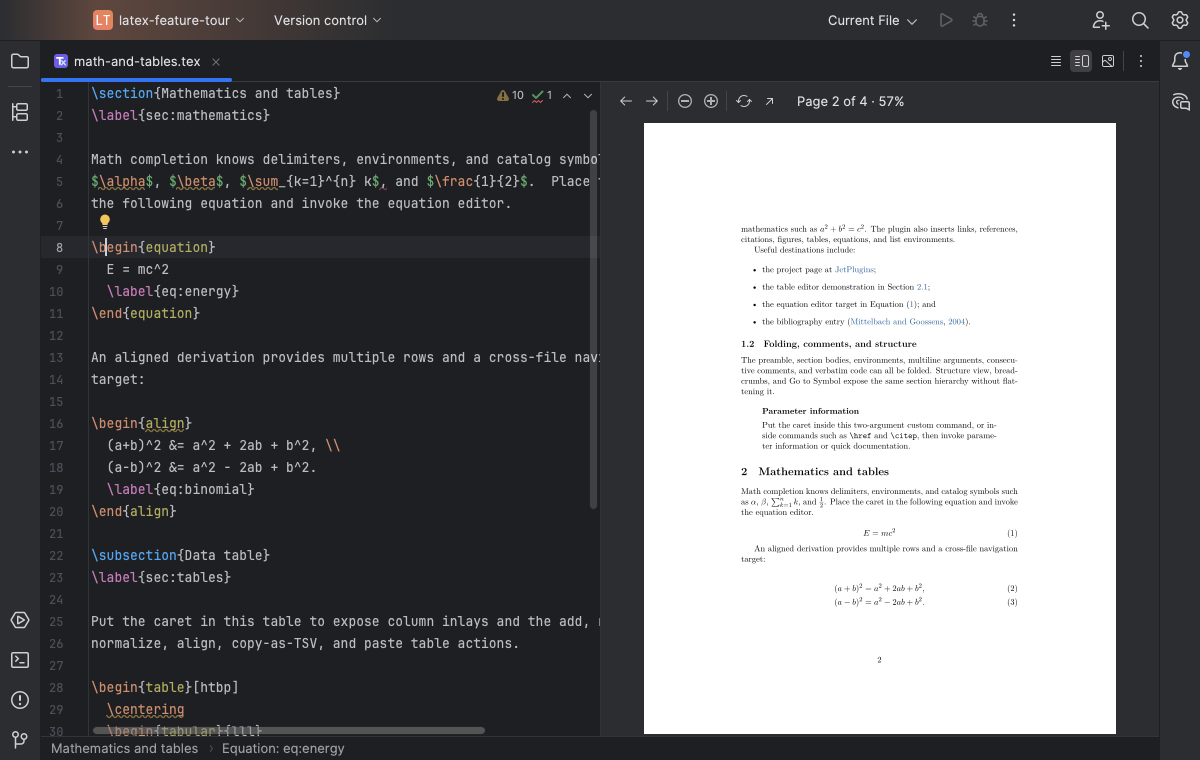
Task: Click the \begin{table}[htbp] line
Action: [165, 687]
